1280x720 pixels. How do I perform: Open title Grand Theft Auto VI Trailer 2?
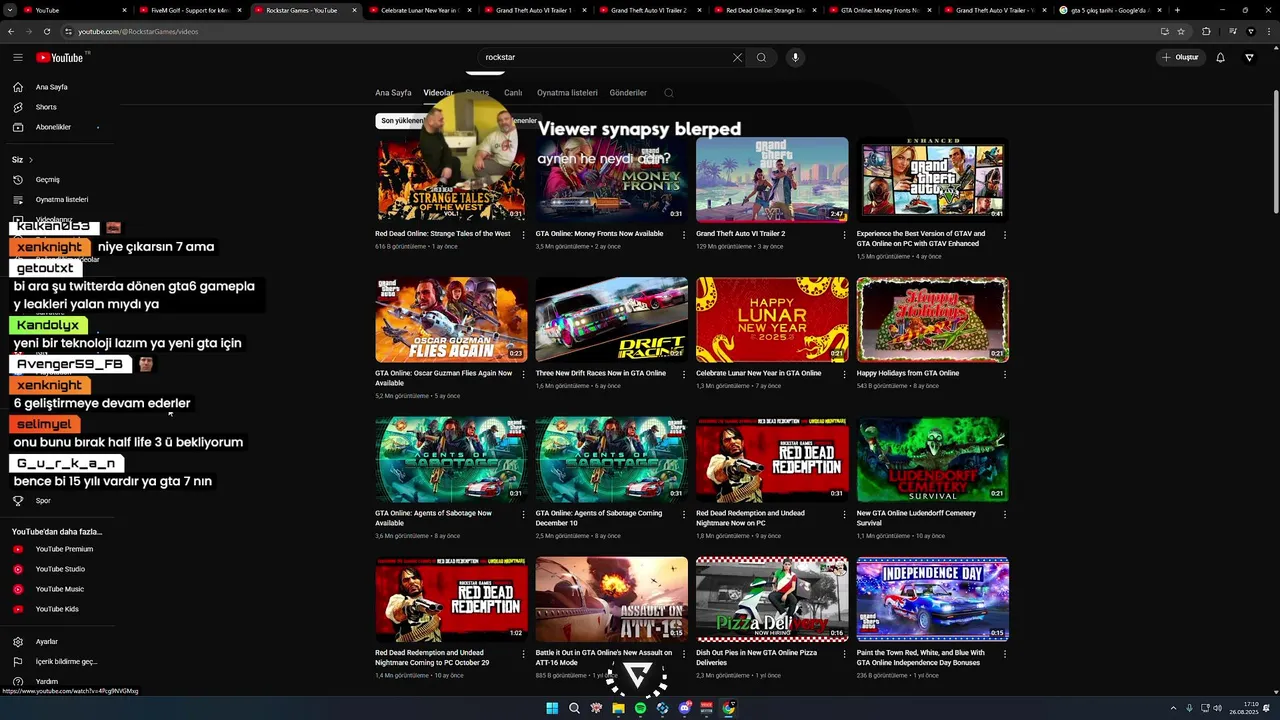click(x=741, y=234)
